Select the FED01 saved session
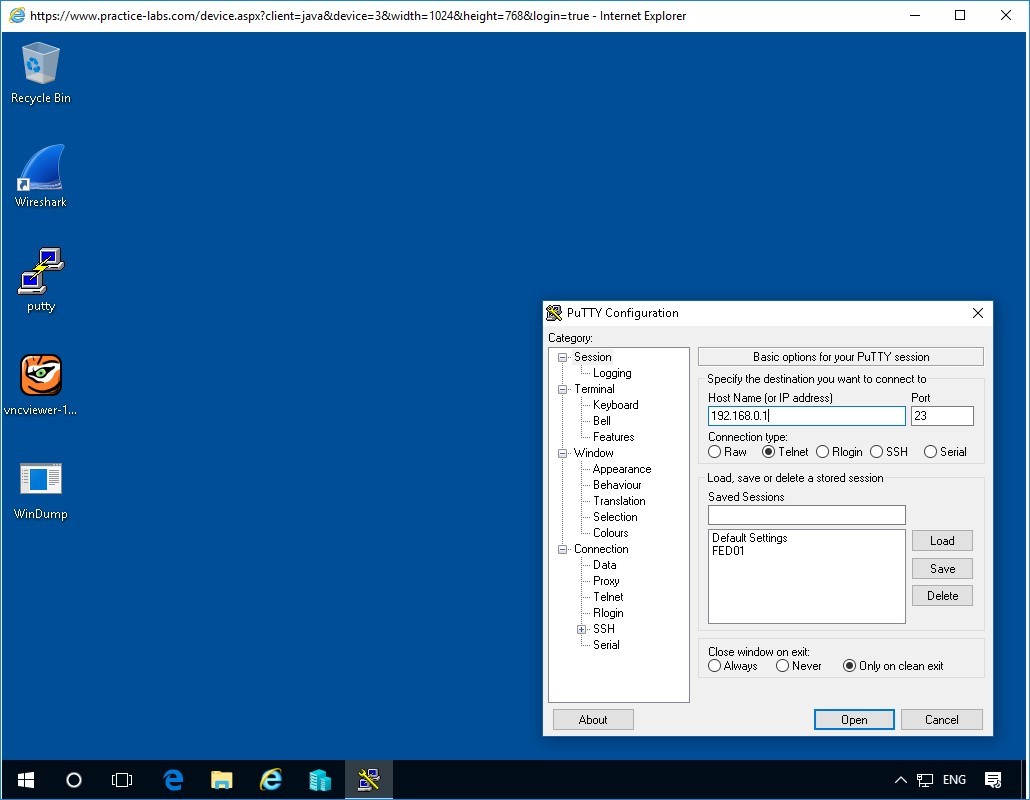The image size is (1030, 800). coord(728,551)
